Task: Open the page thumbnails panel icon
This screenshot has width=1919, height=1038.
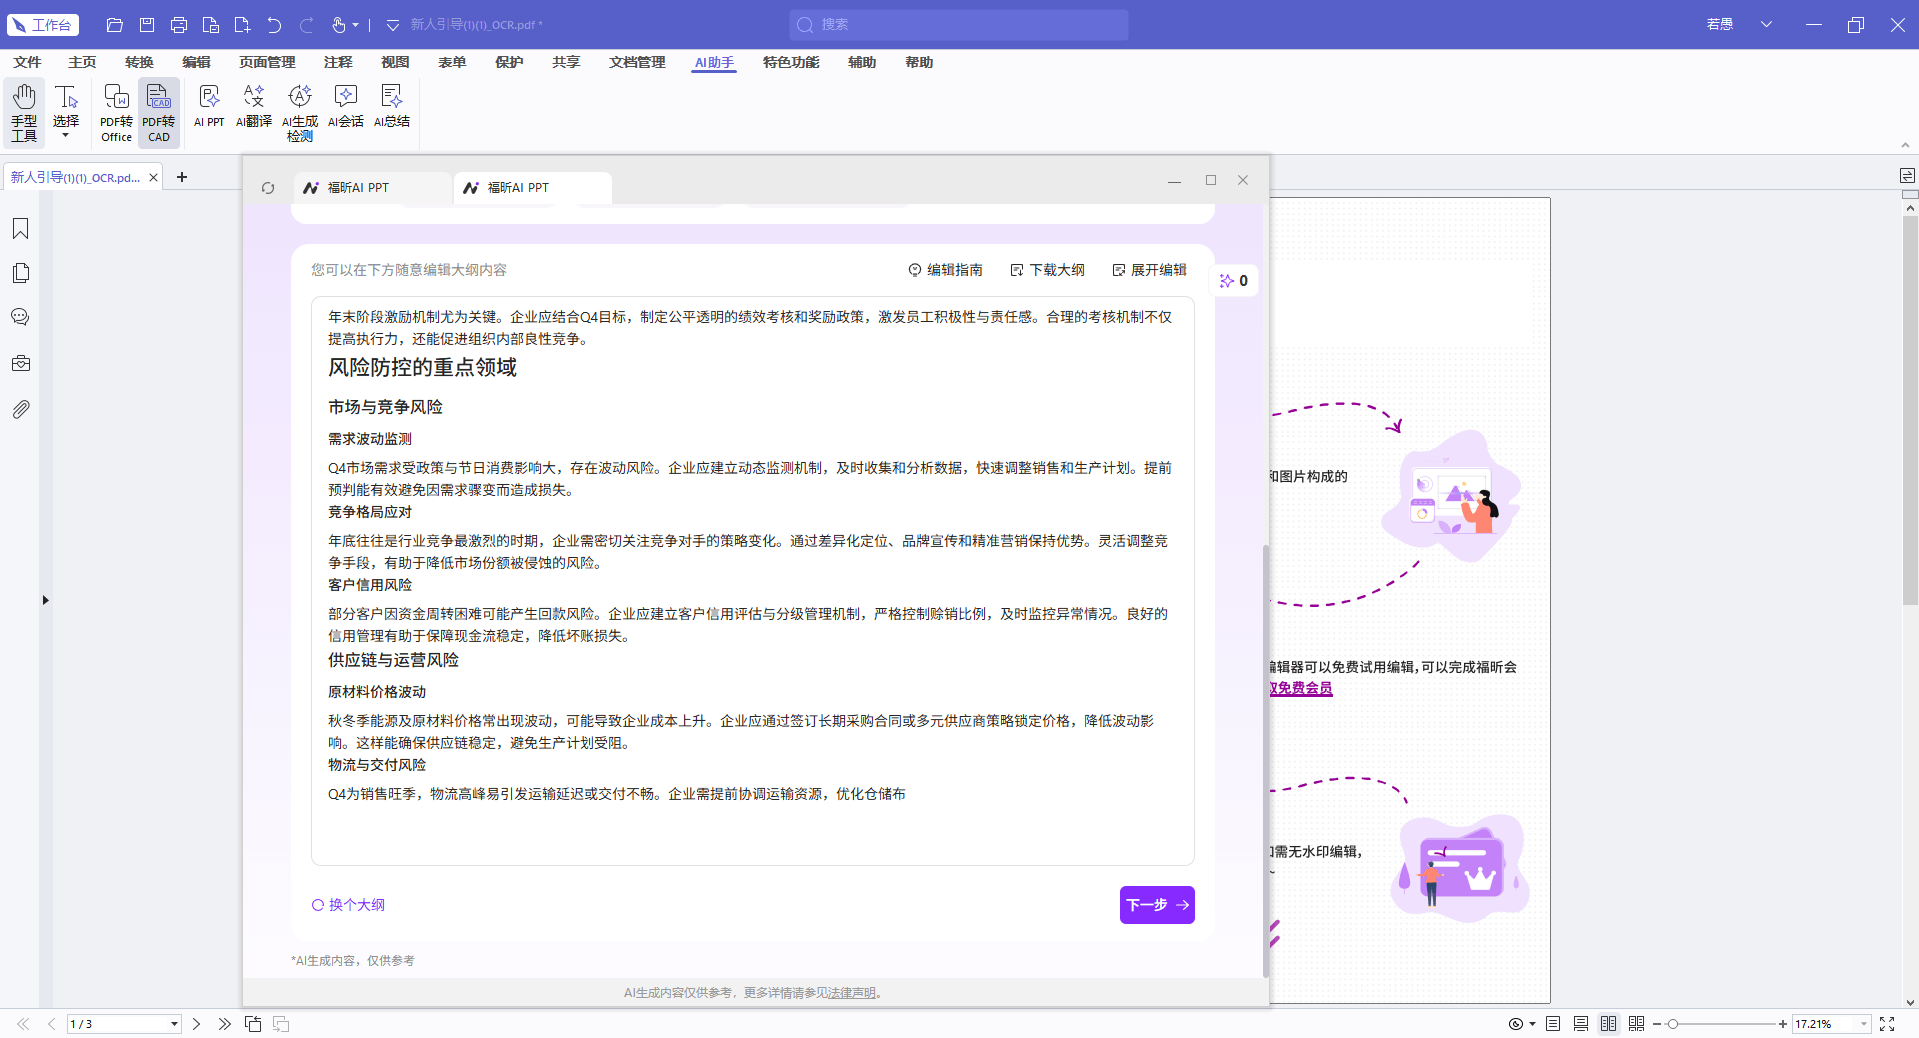Action: click(x=20, y=273)
